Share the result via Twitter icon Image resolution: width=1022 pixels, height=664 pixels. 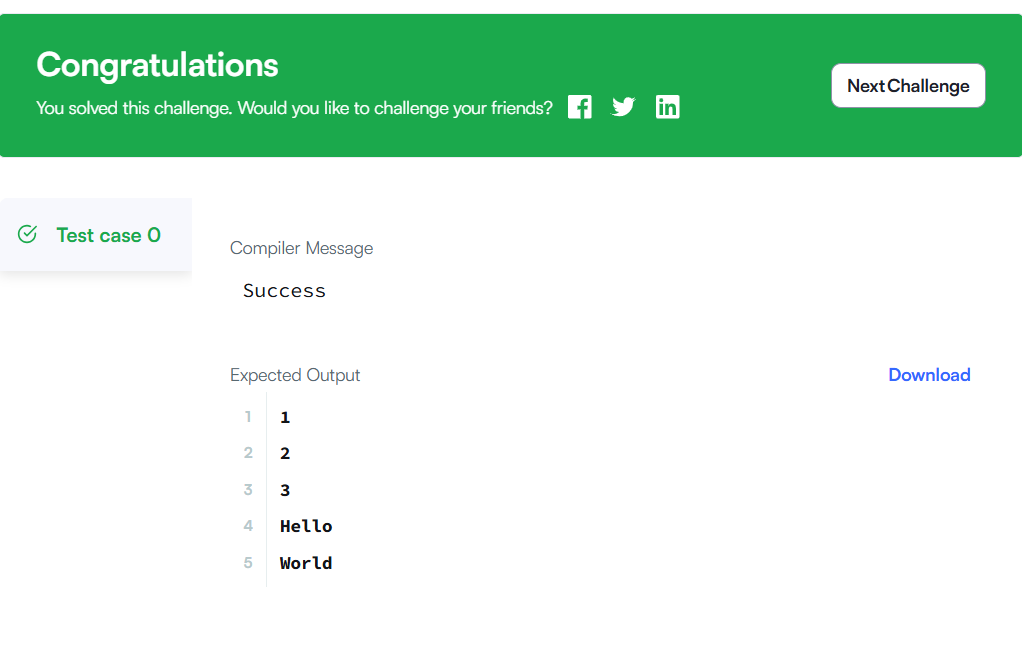tap(623, 107)
